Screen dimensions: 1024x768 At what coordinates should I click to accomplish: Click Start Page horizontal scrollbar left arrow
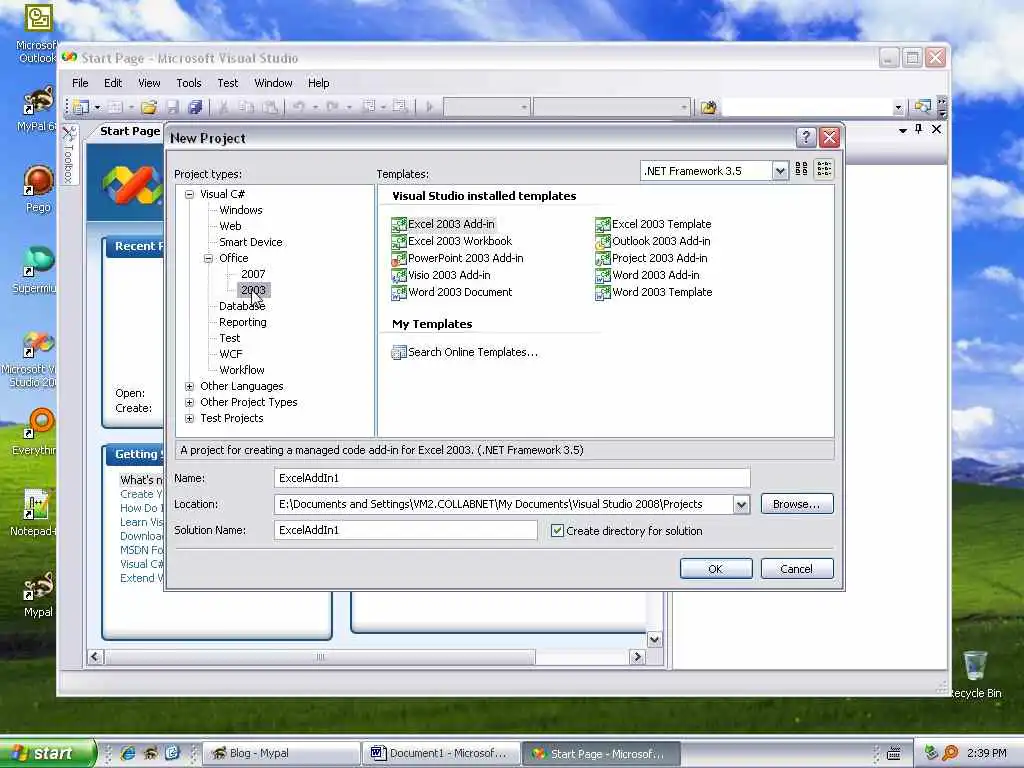(95, 657)
